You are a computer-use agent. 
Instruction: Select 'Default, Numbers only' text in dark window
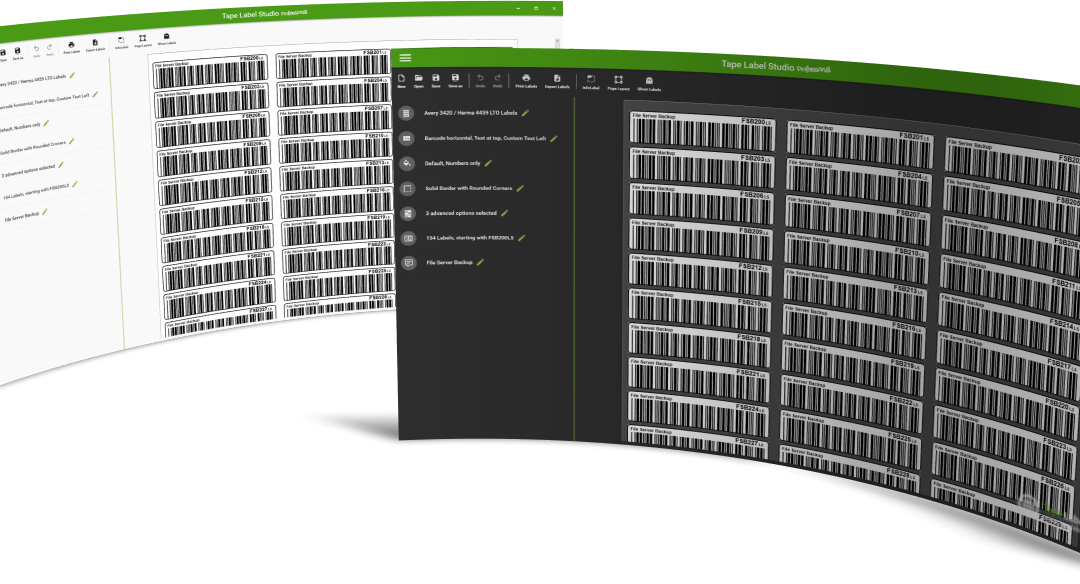453,163
